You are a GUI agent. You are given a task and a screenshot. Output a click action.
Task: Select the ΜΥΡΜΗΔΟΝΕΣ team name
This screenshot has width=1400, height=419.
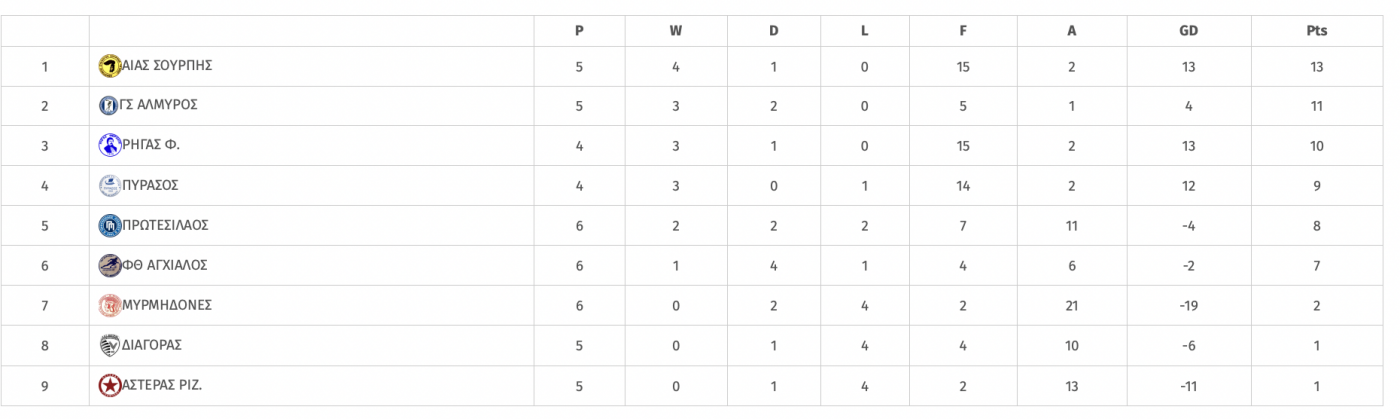coord(167,305)
